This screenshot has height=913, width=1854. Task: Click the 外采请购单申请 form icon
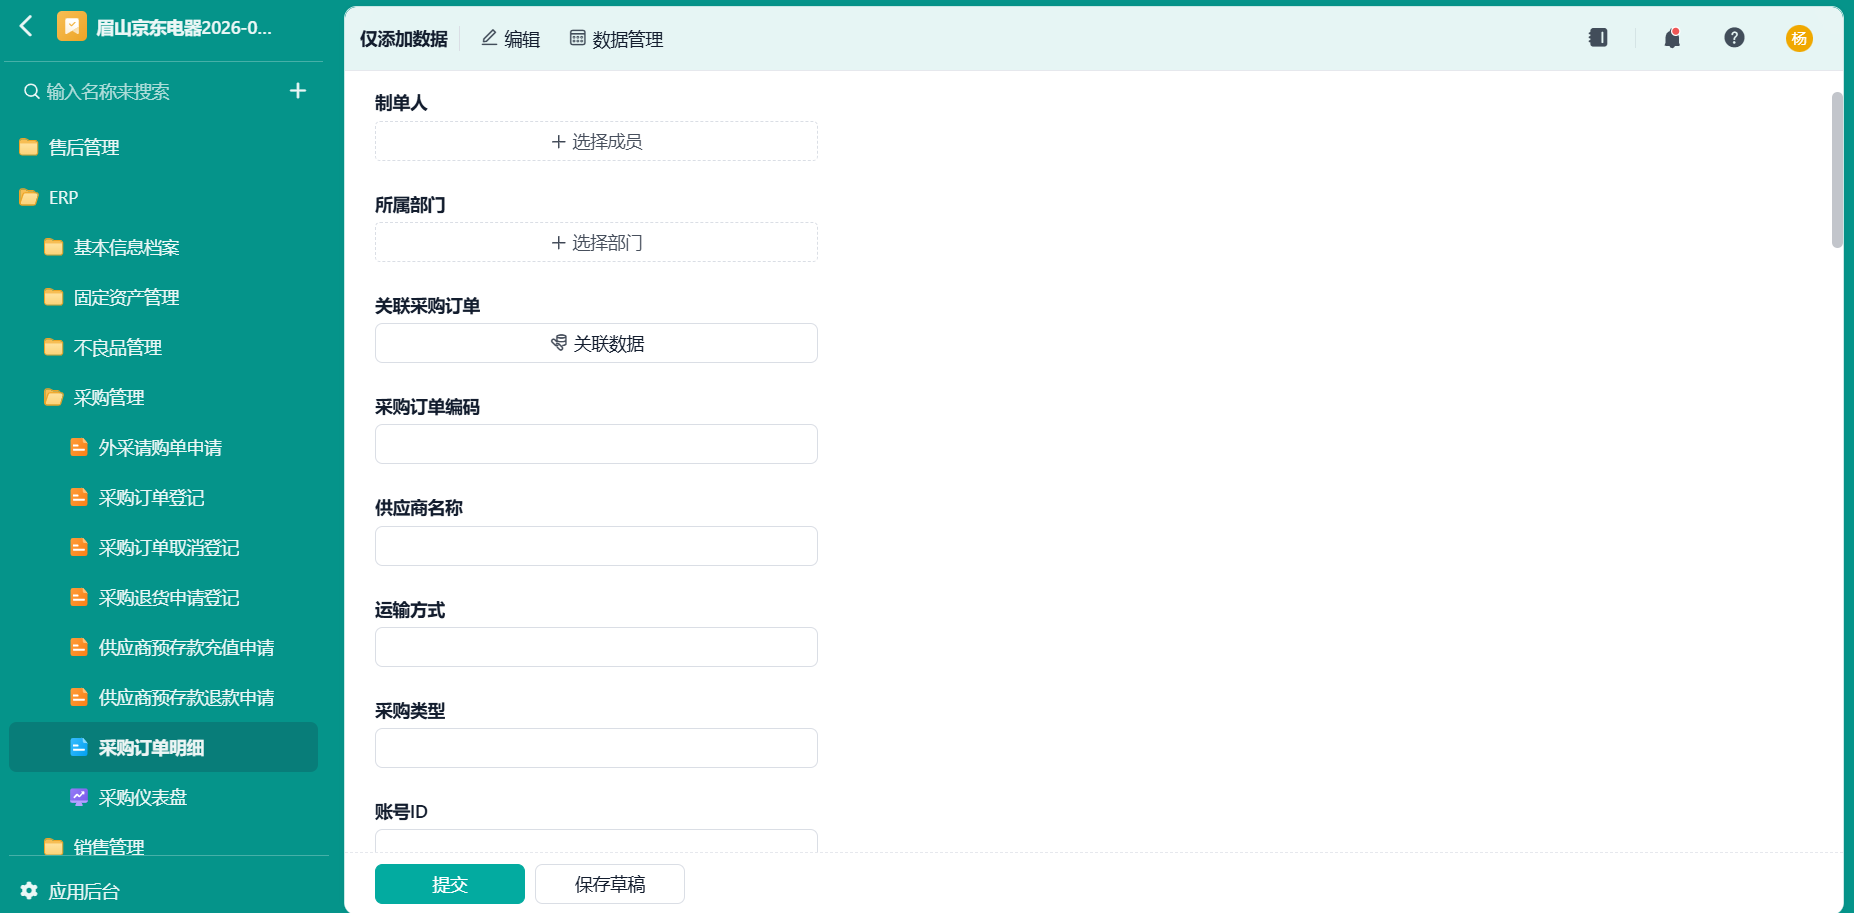79,447
